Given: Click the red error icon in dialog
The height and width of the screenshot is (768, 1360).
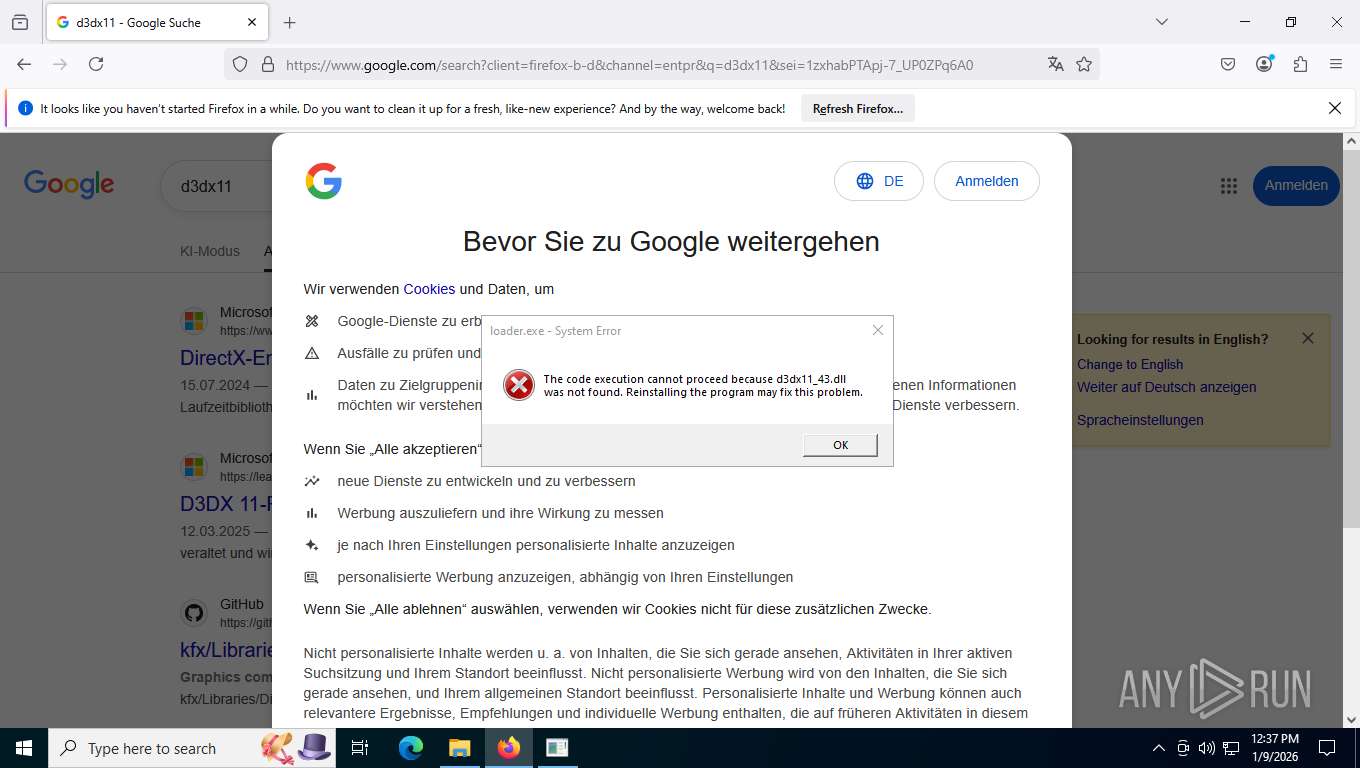Looking at the screenshot, I should pos(518,385).
